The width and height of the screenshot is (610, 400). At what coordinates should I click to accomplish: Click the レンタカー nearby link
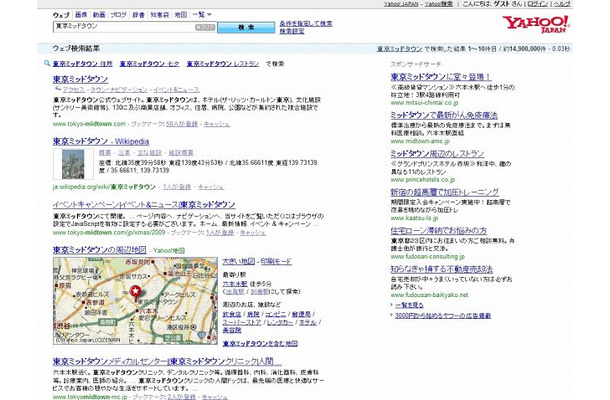pyautogui.click(x=280, y=322)
